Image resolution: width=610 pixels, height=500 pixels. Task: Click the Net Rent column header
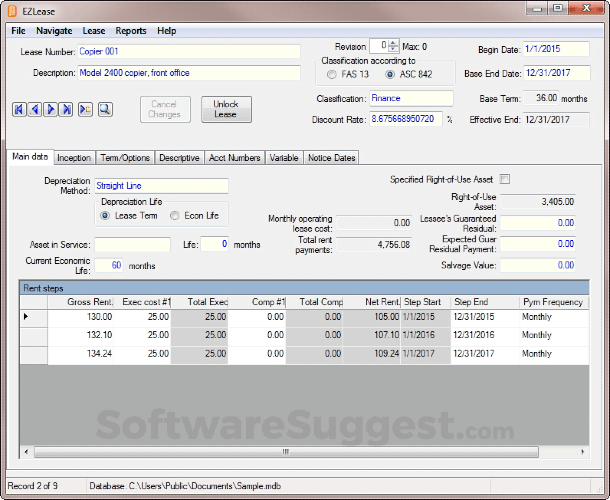coord(372,302)
